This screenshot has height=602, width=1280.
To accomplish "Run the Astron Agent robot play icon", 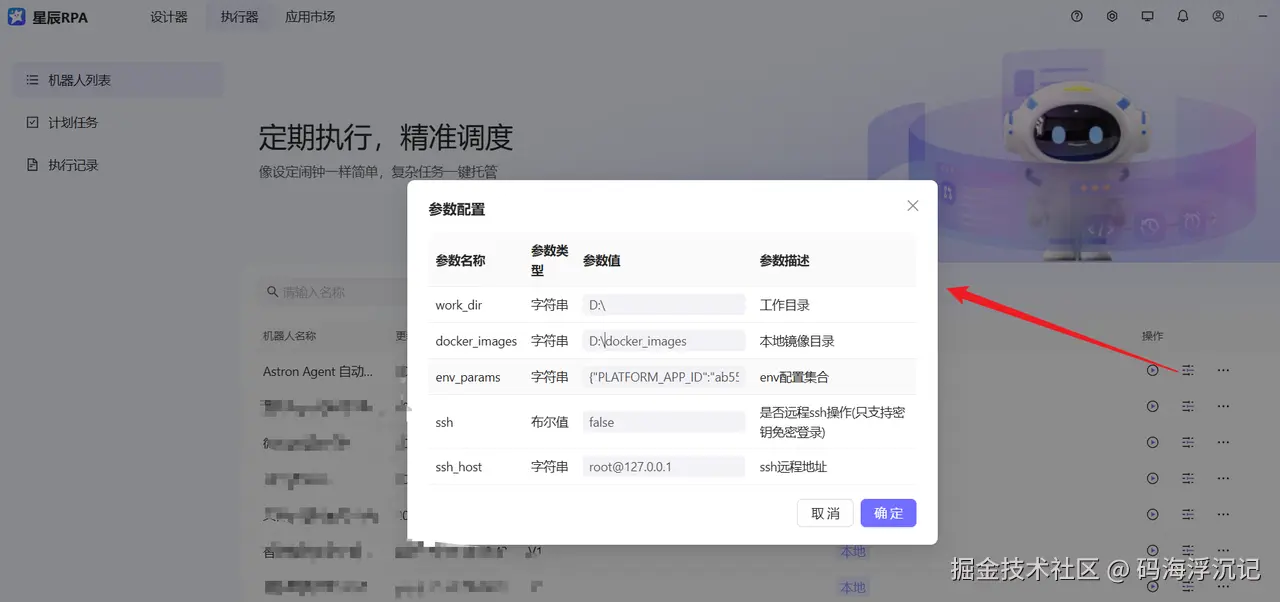I will click(x=1153, y=370).
